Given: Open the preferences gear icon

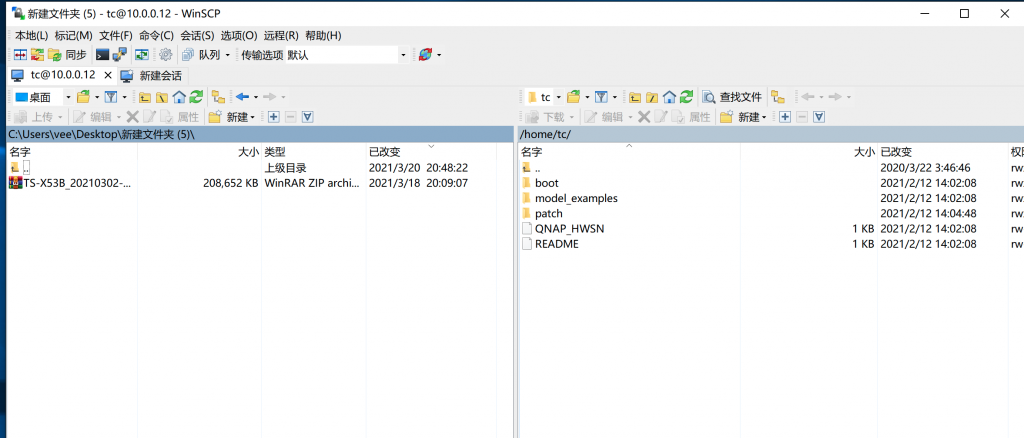Looking at the screenshot, I should click(166, 55).
